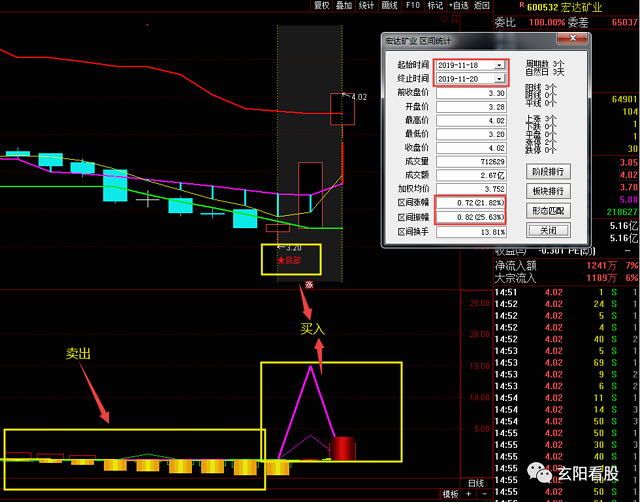Activate the 画线 drawing tool

point(389,5)
